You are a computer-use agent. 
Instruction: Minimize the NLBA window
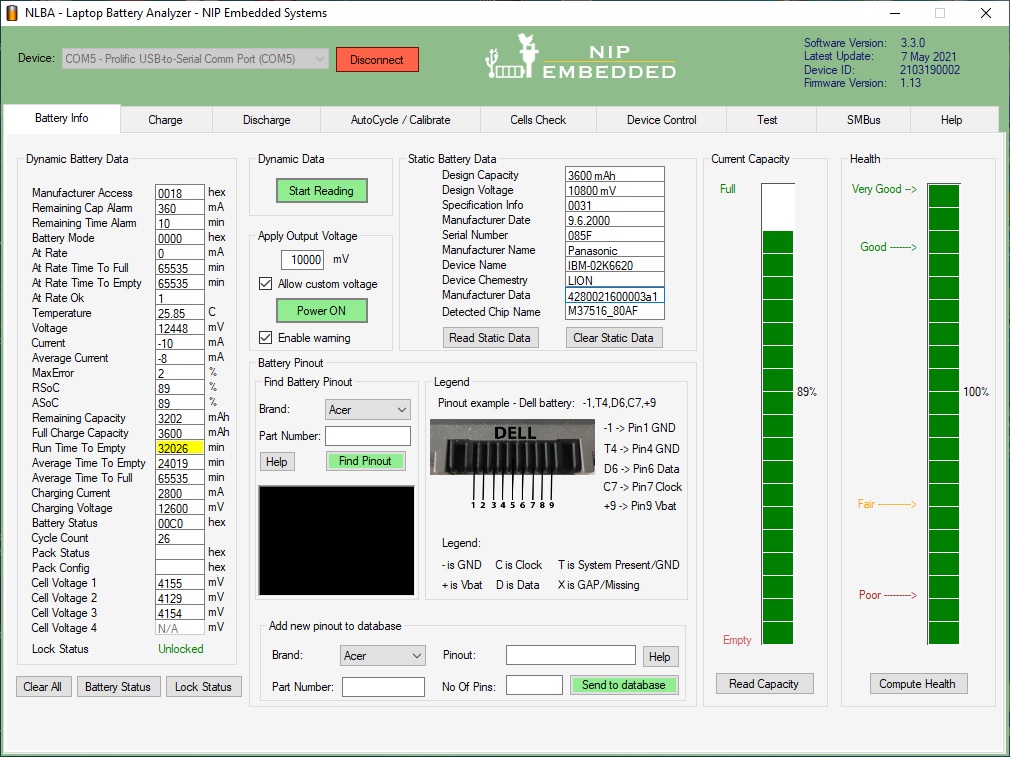tap(895, 13)
